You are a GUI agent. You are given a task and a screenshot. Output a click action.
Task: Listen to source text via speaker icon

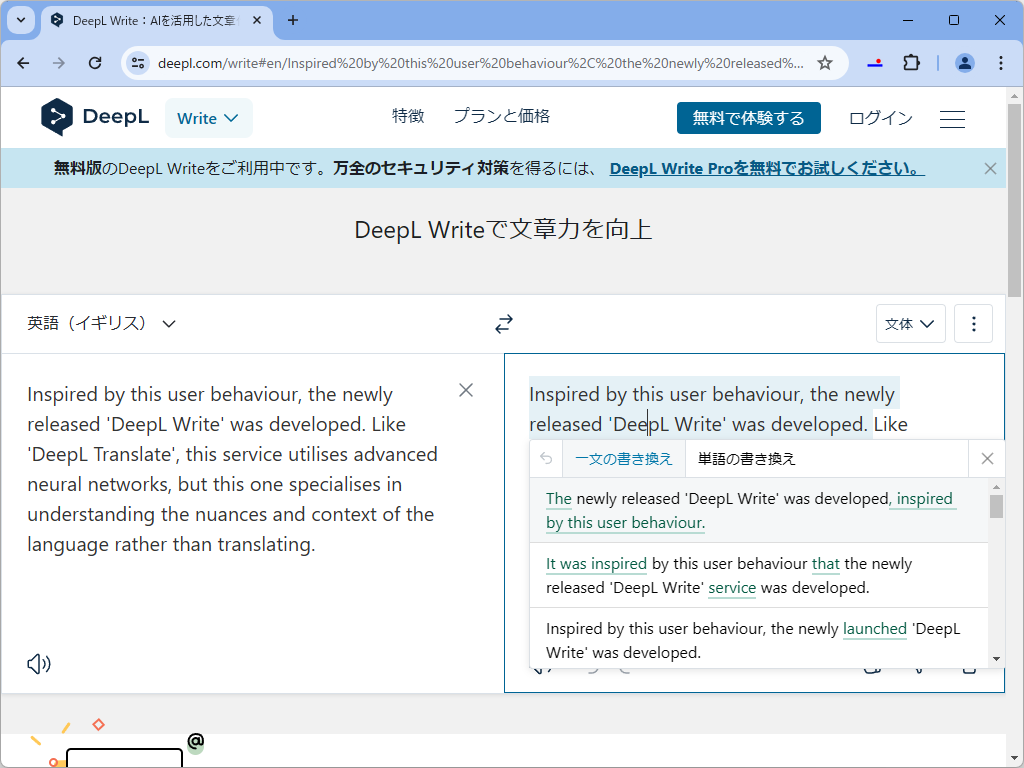click(x=38, y=663)
